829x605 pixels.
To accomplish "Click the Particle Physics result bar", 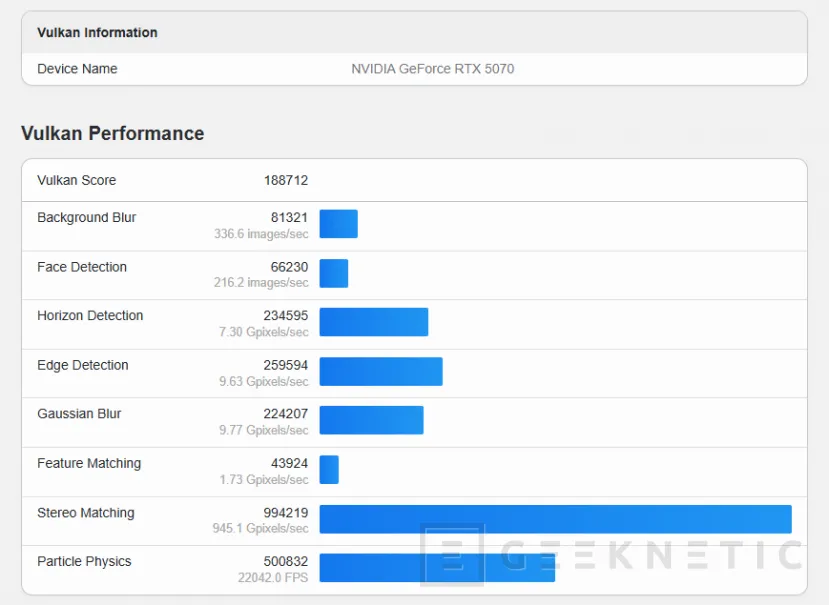I will 435,567.
